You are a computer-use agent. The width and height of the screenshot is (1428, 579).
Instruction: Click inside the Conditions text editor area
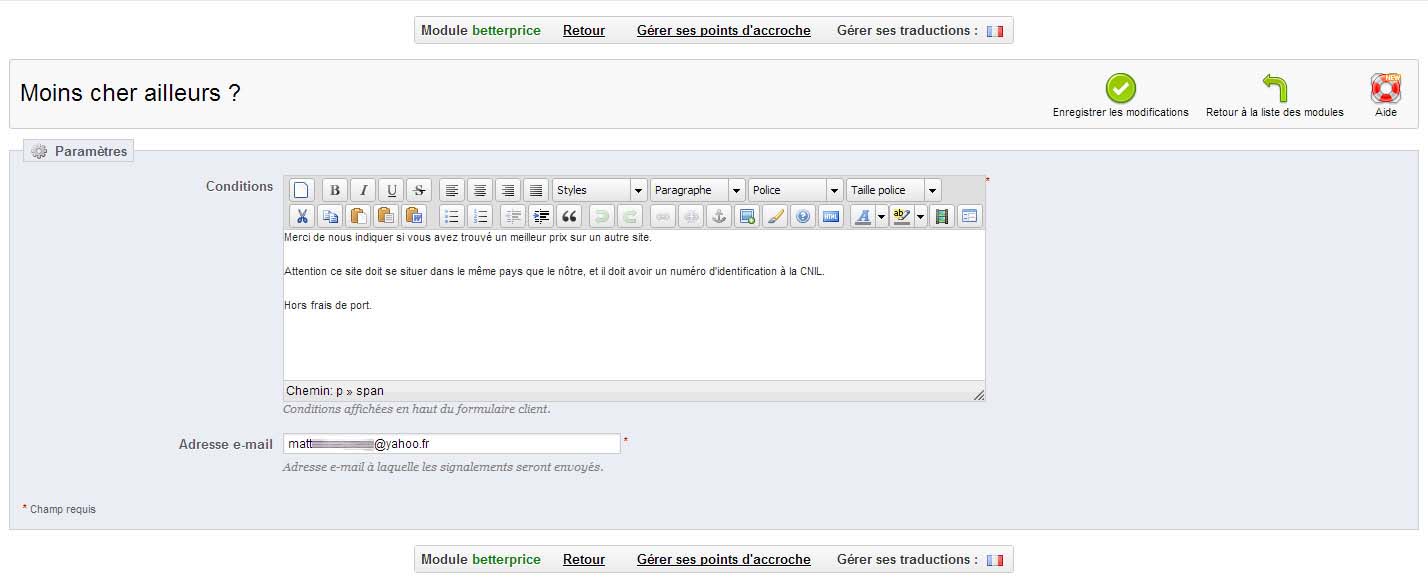[x=634, y=305]
